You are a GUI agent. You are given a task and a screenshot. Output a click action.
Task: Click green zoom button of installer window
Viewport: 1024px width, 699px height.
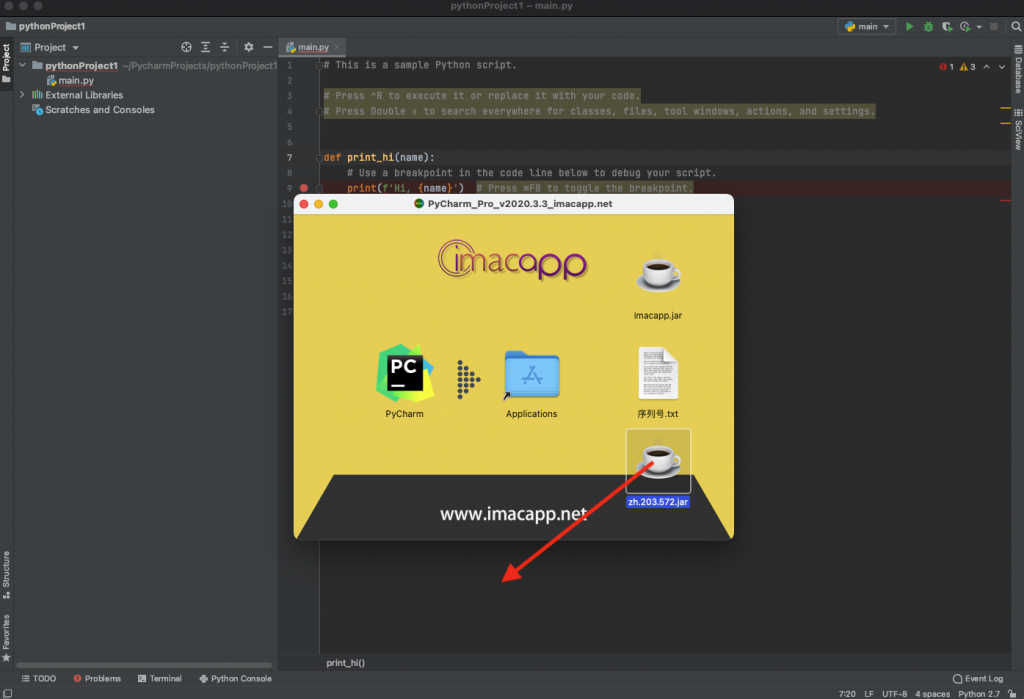(x=333, y=204)
